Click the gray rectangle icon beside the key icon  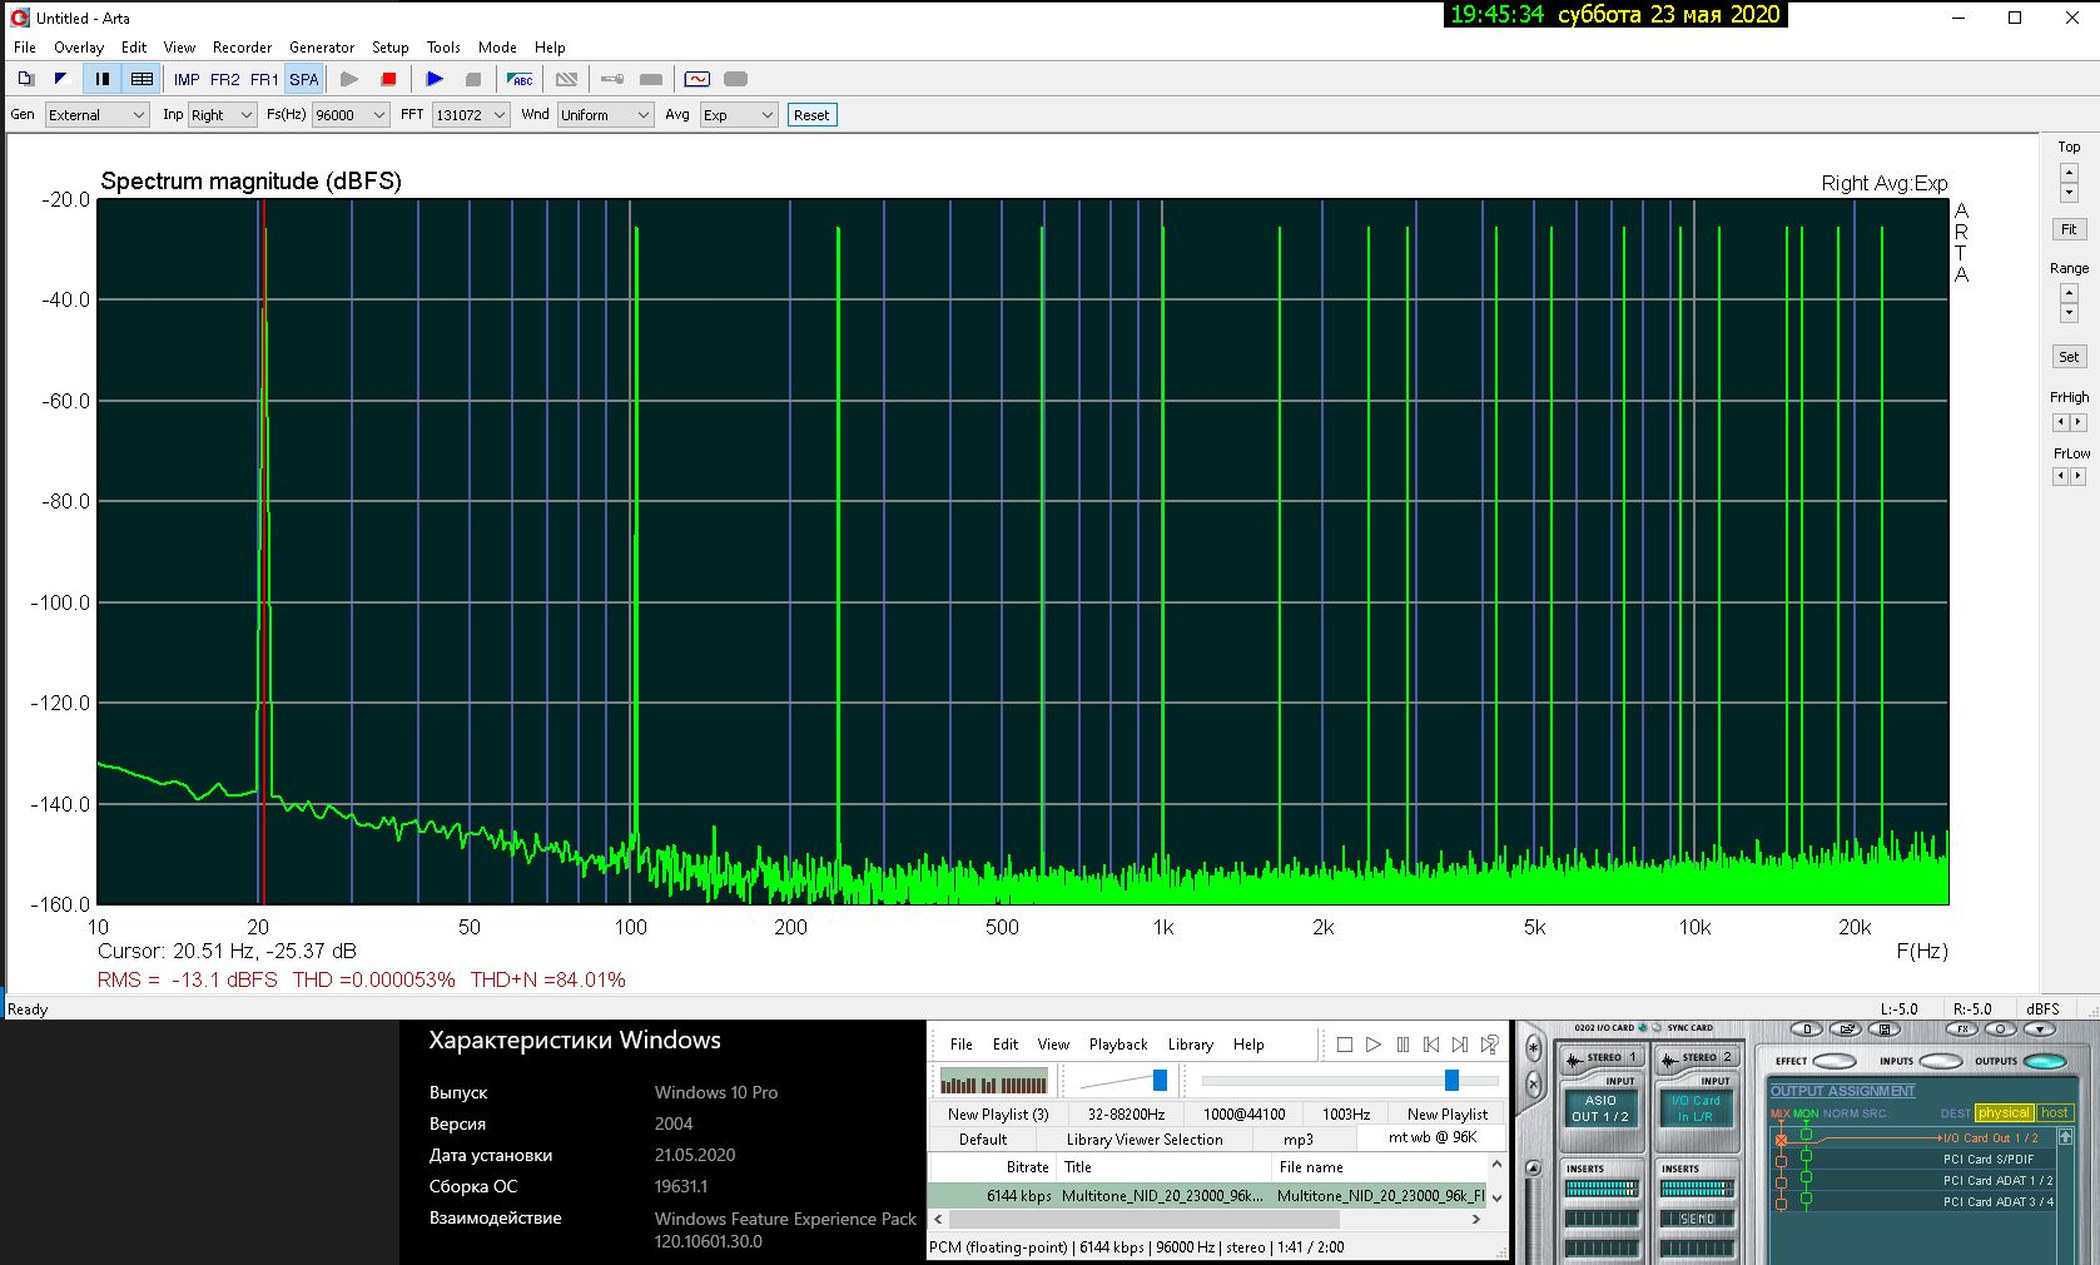[x=651, y=79]
